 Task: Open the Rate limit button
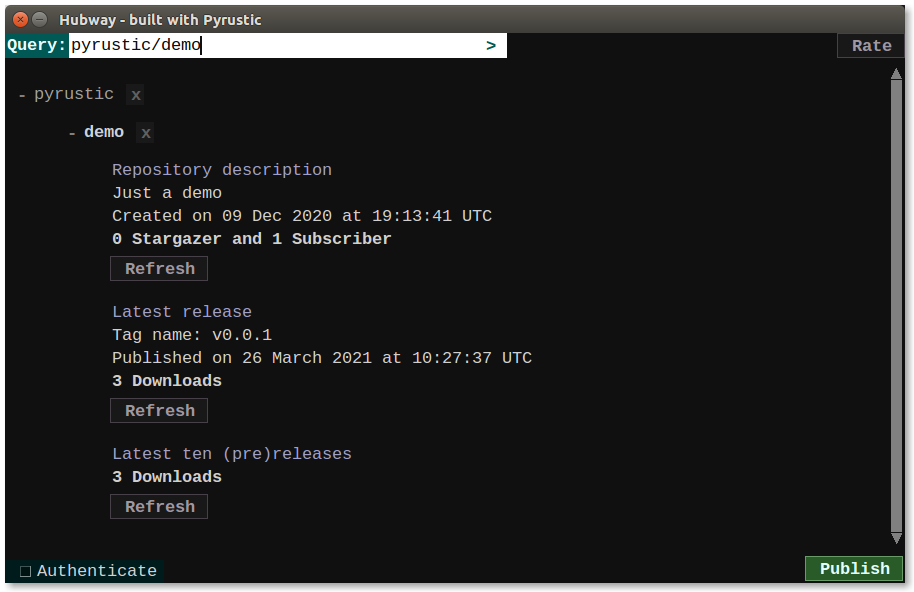pyautogui.click(x=870, y=46)
